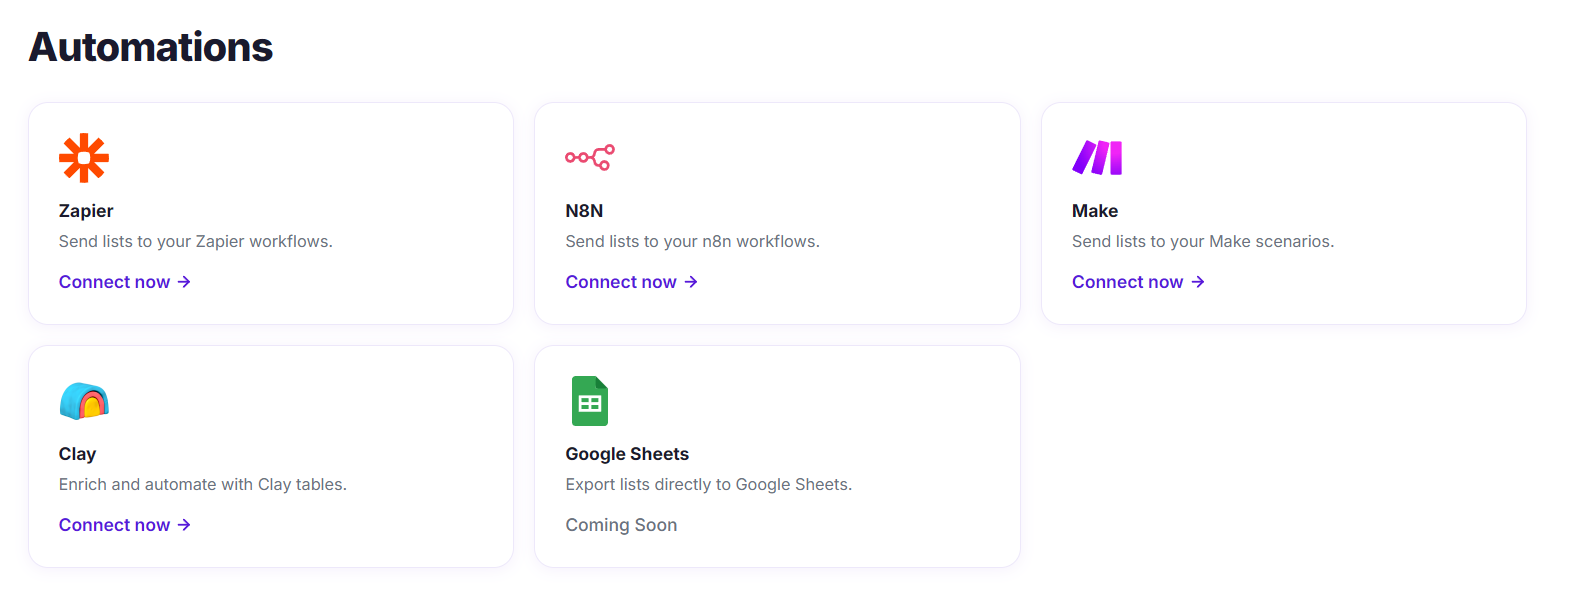Image resolution: width=1577 pixels, height=601 pixels.
Task: Click the Automations page heading
Action: click(x=151, y=47)
